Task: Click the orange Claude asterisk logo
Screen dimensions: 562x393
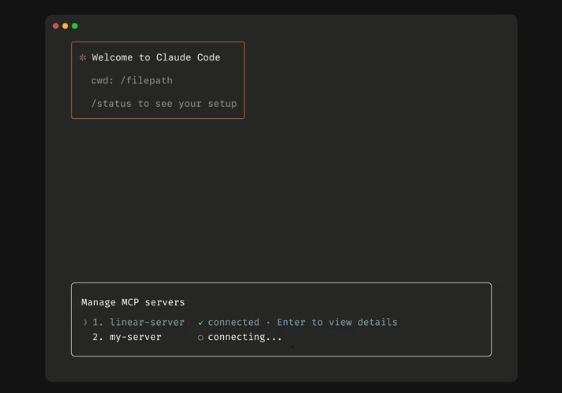Action: tap(83, 57)
